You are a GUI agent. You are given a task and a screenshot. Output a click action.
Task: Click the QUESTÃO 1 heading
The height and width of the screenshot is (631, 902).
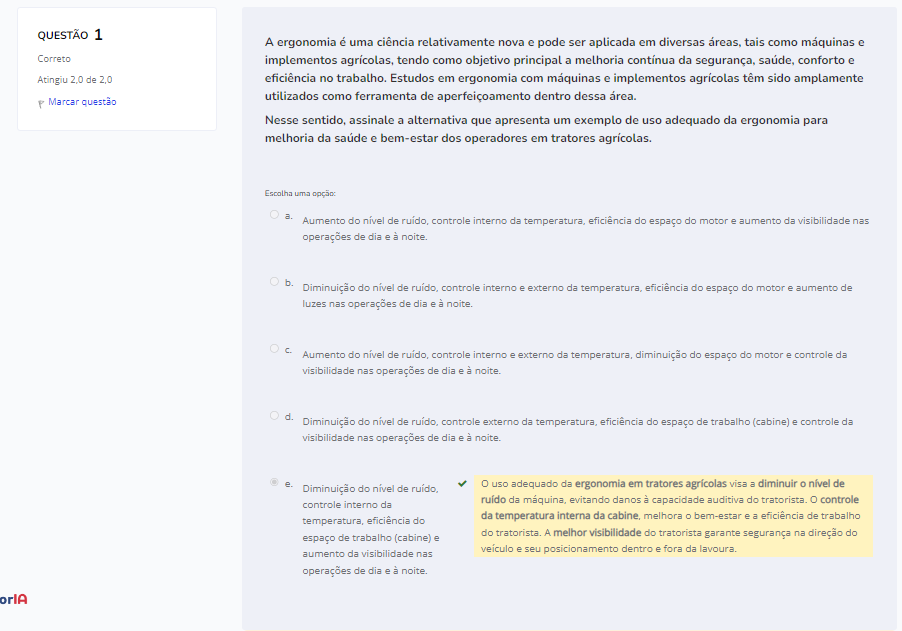(x=70, y=35)
